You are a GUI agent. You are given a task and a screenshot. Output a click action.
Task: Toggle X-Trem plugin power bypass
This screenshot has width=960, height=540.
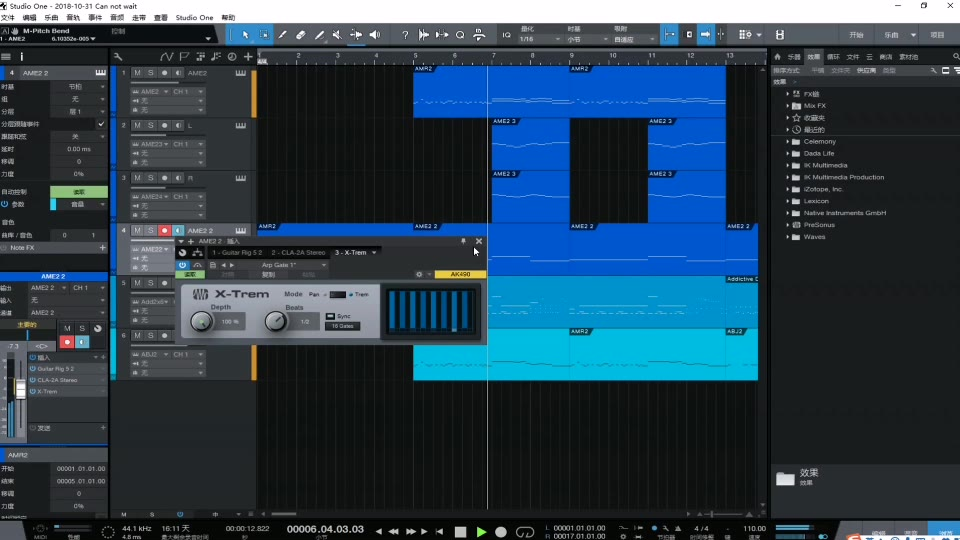pyautogui.click(x=182, y=265)
